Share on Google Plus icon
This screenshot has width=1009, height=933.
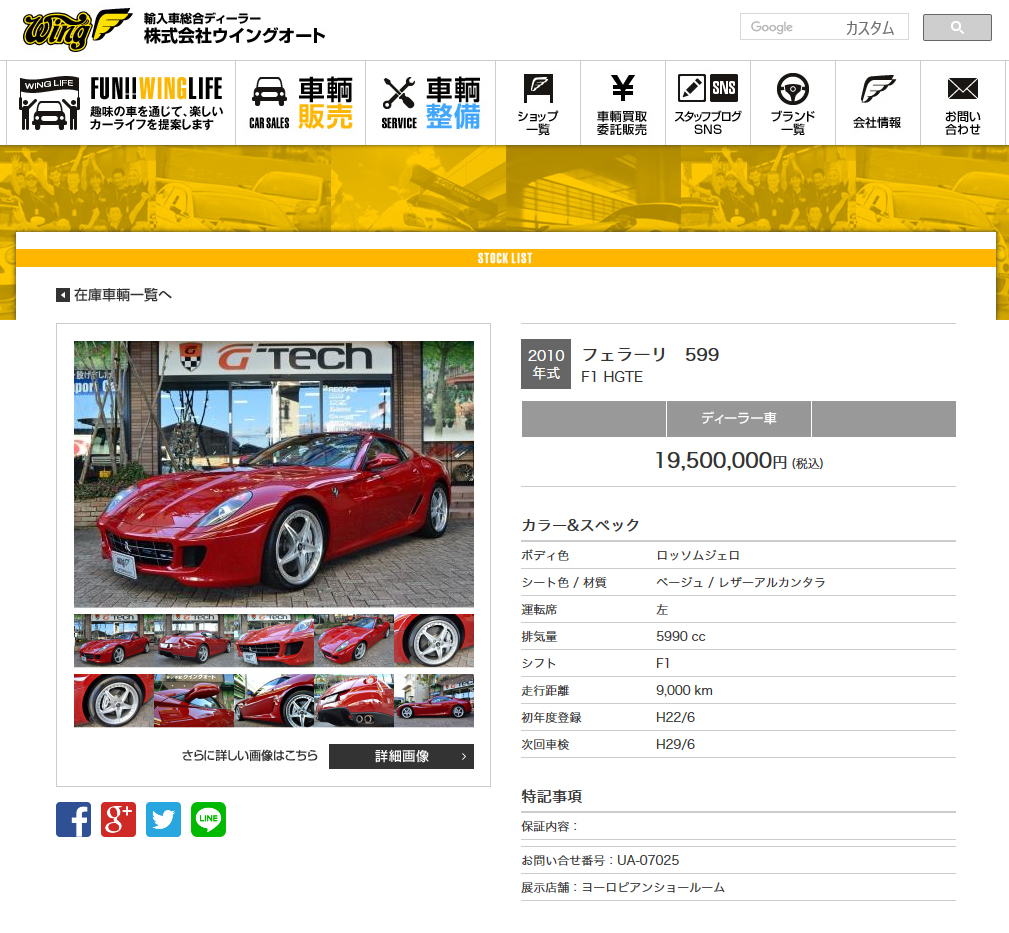tap(118, 819)
